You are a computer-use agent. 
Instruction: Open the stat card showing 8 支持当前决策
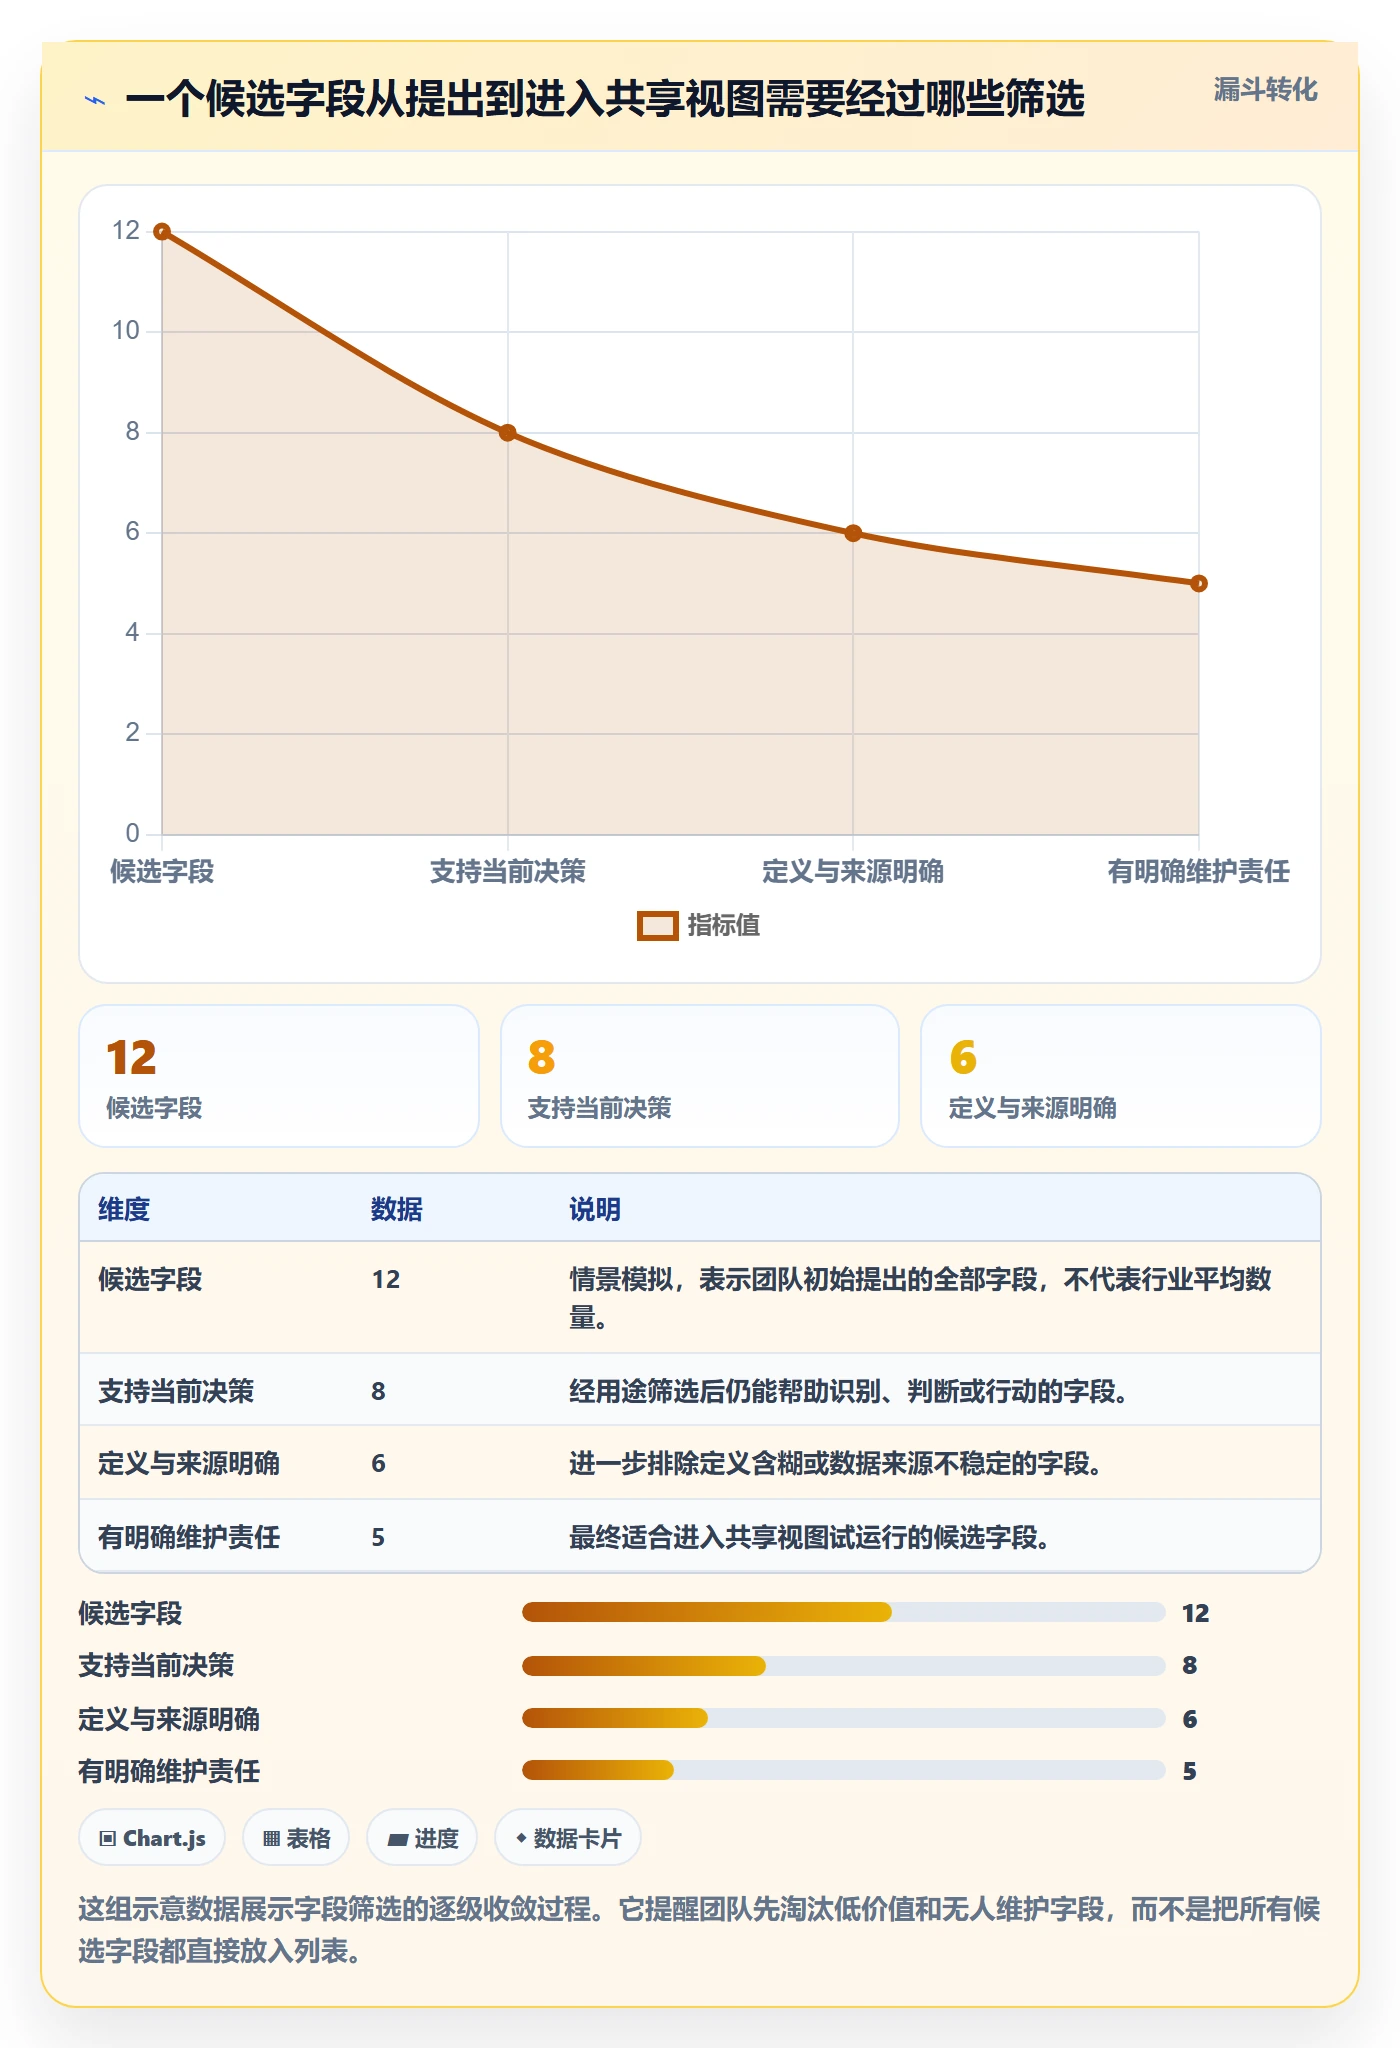pyautogui.click(x=700, y=1076)
